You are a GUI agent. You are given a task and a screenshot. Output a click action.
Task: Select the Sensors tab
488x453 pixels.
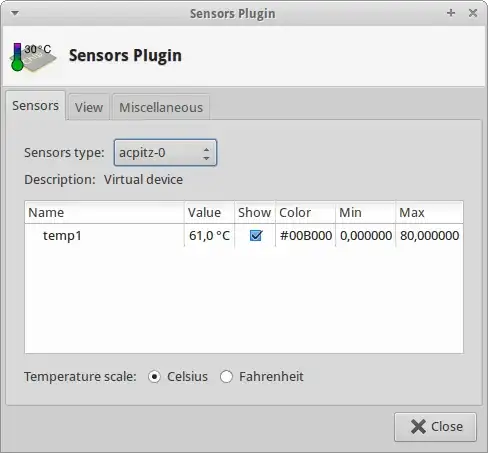[35, 106]
